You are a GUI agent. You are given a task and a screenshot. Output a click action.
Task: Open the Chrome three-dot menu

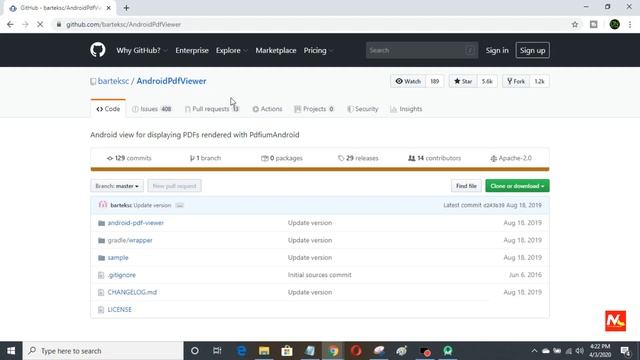(x=630, y=24)
